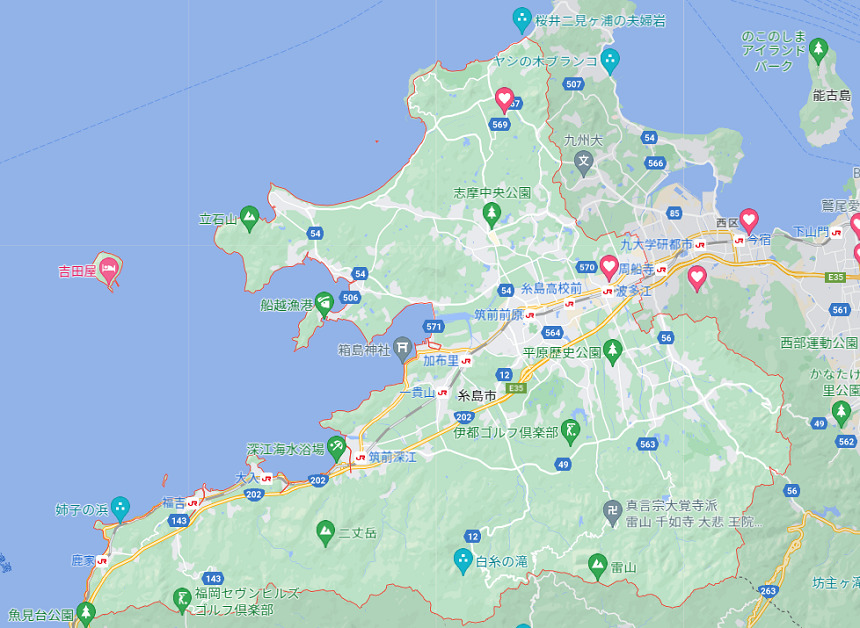860x628 pixels.
Task: Open the 一貴山 JR station icon
Action: coord(442,393)
